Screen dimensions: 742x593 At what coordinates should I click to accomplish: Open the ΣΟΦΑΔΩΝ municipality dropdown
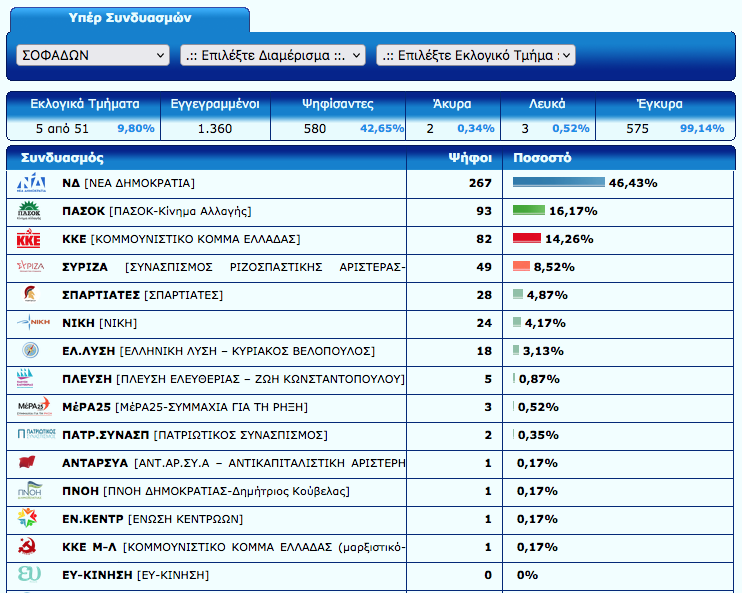(x=93, y=56)
